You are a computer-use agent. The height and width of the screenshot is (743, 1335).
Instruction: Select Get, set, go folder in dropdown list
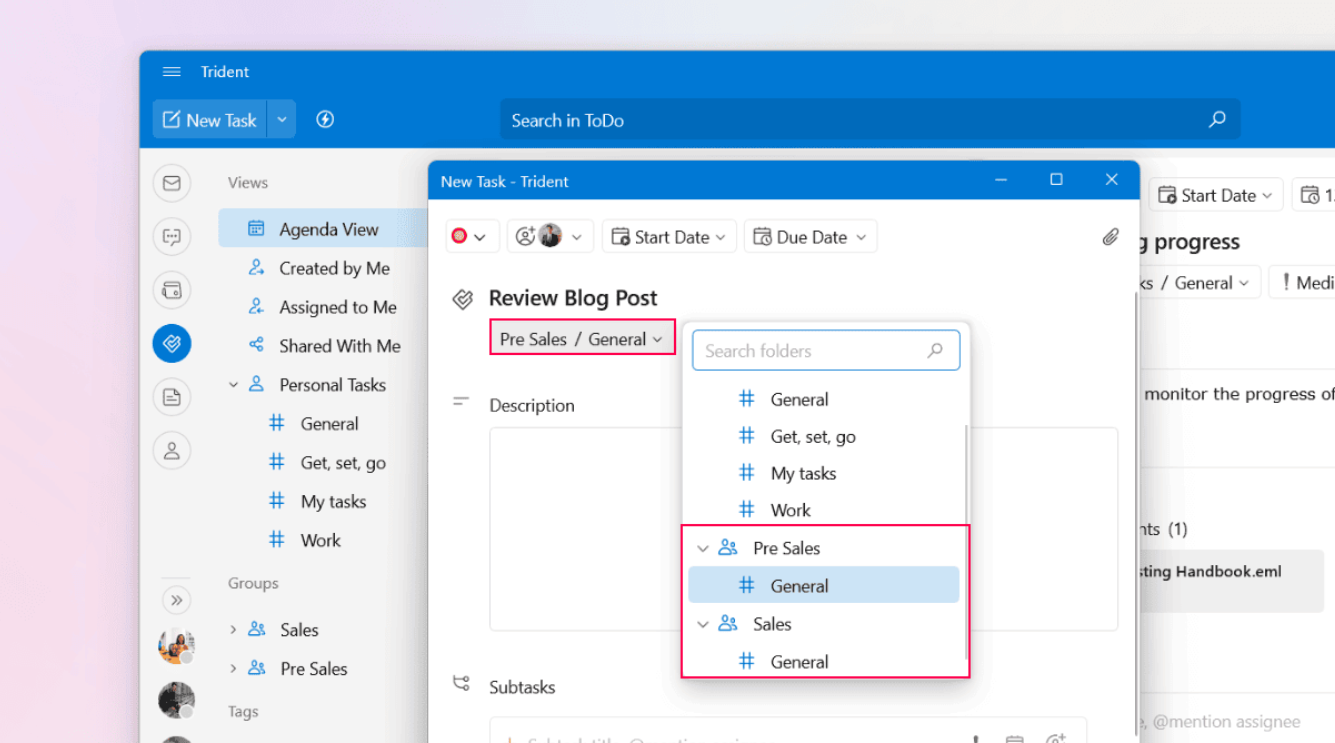click(x=812, y=437)
